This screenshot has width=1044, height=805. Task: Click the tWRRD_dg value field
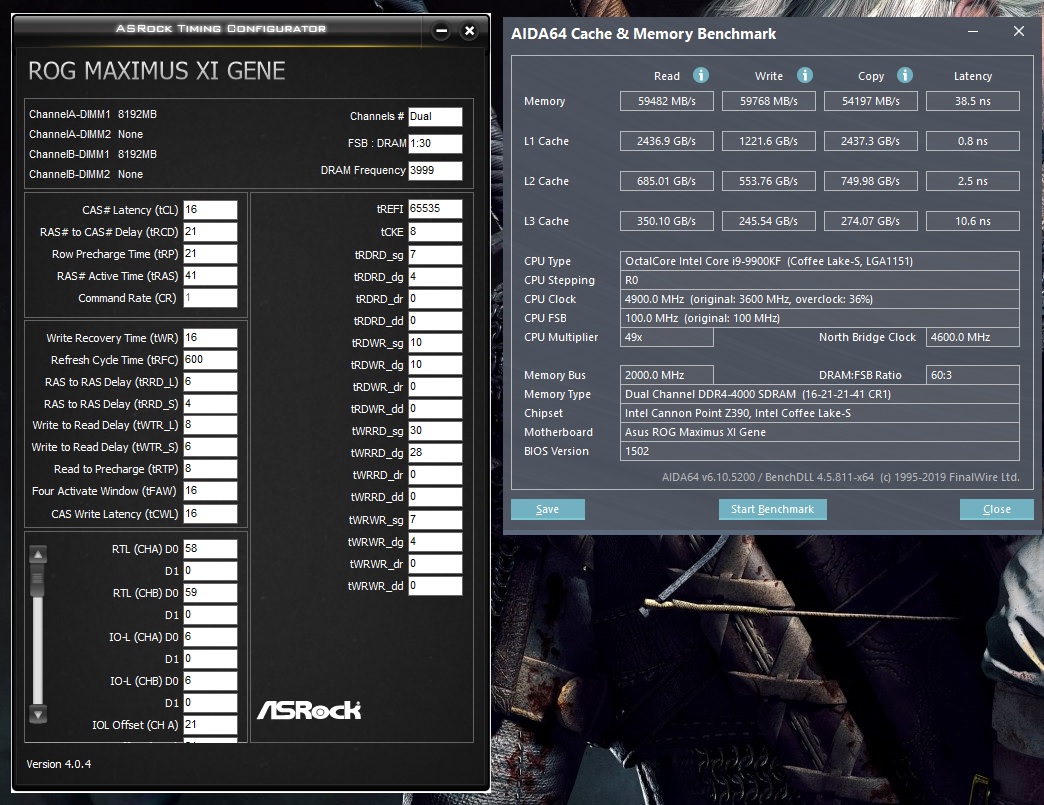tap(435, 453)
